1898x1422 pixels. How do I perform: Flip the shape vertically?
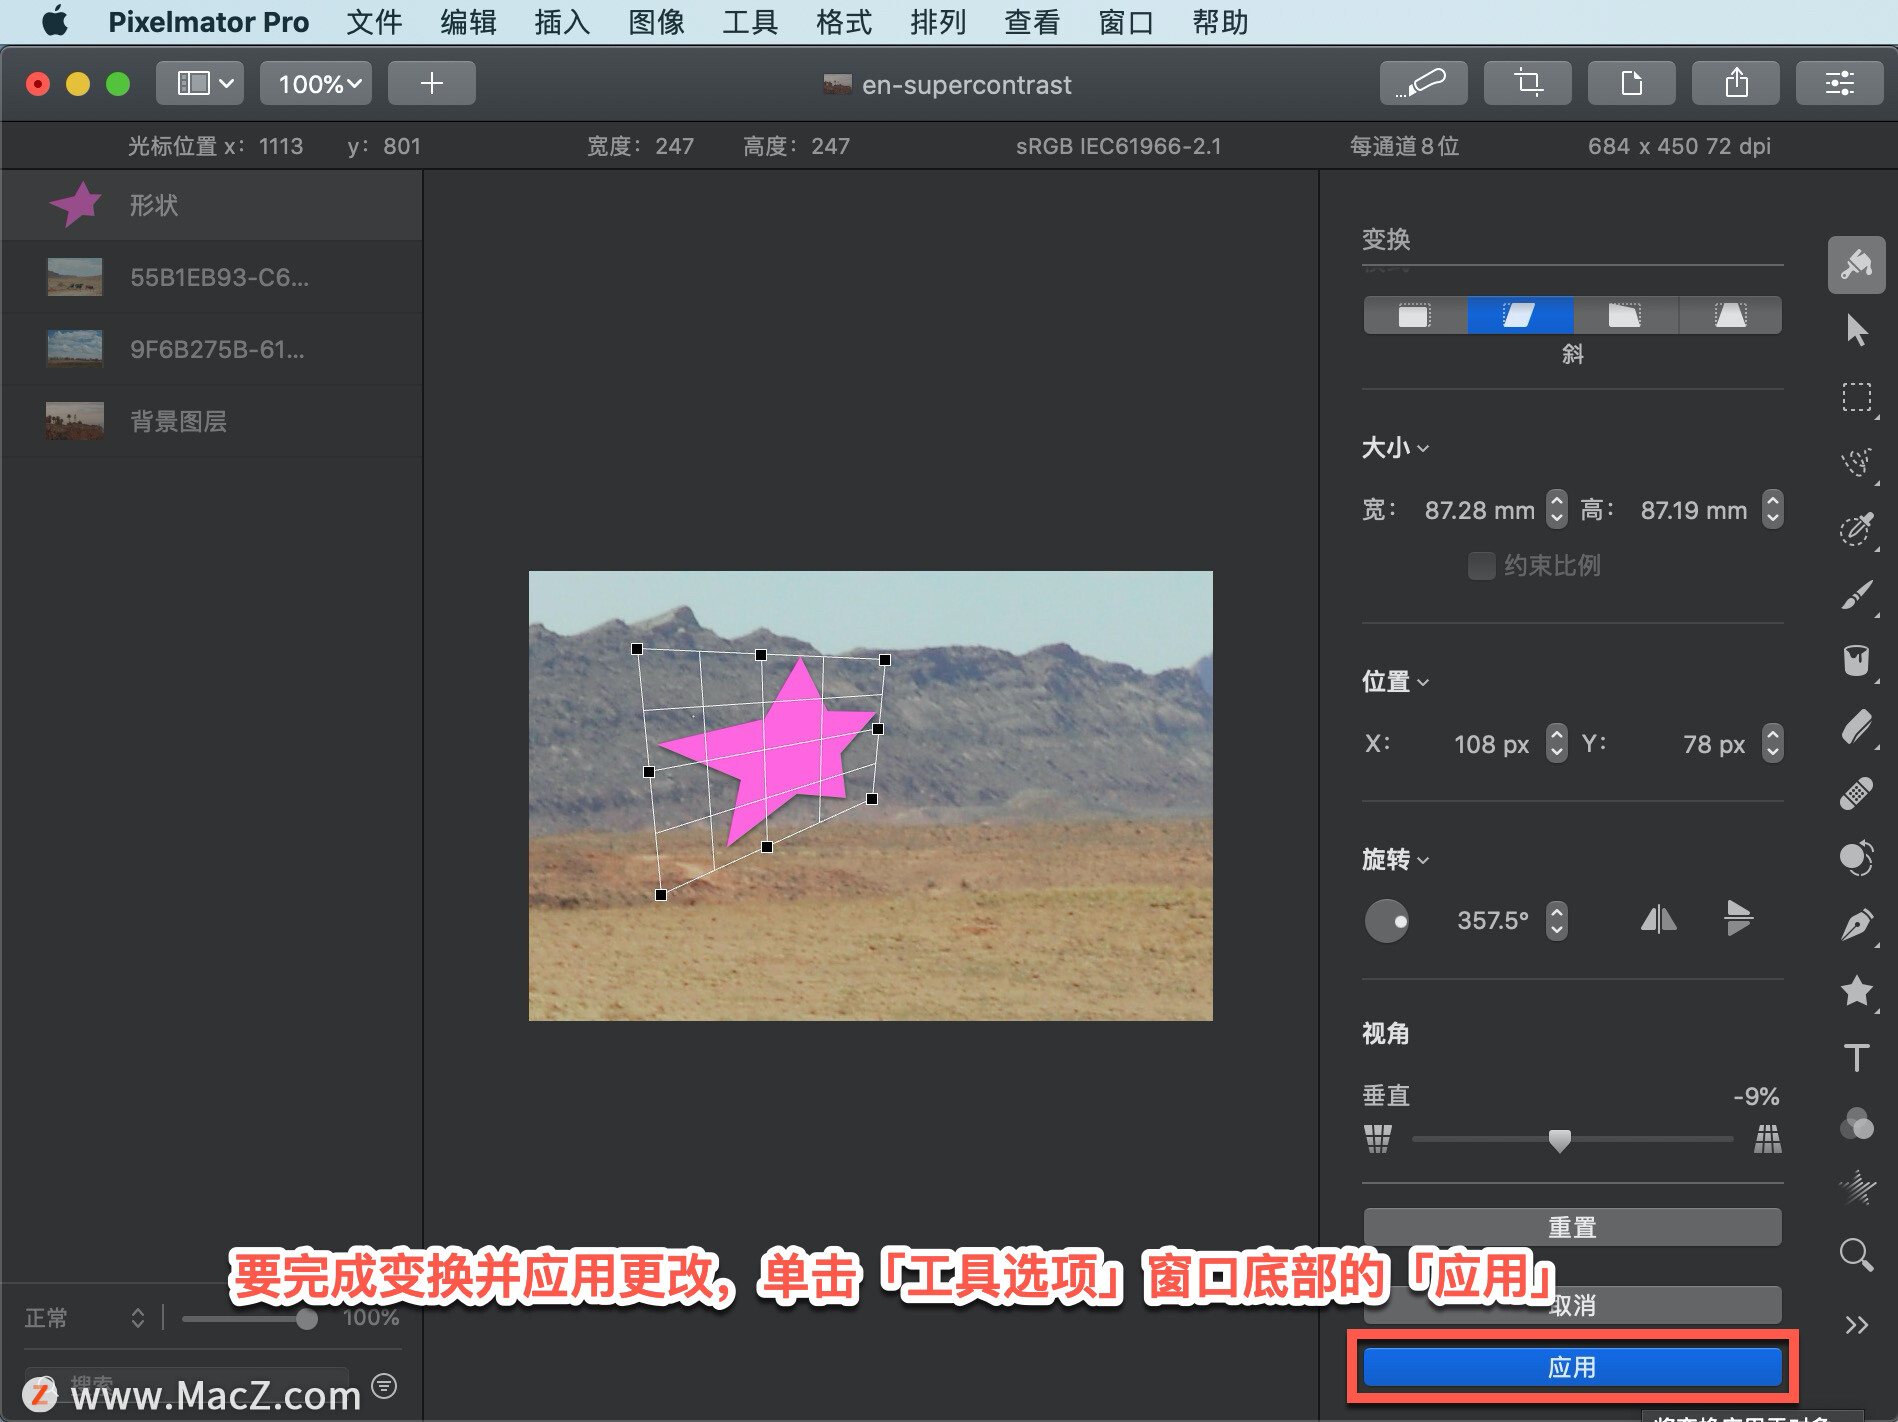(1738, 919)
